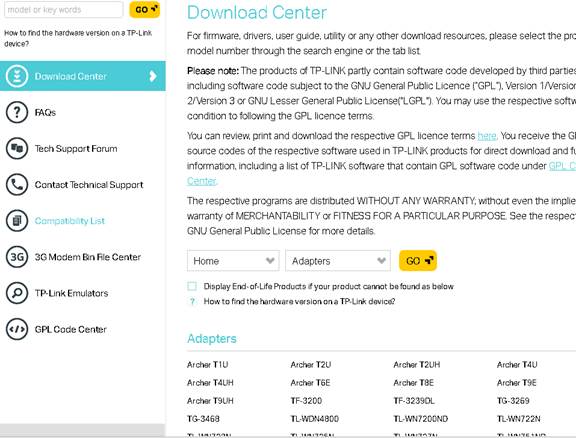Click the Adapters section heading
The image size is (576, 438).
212,338
